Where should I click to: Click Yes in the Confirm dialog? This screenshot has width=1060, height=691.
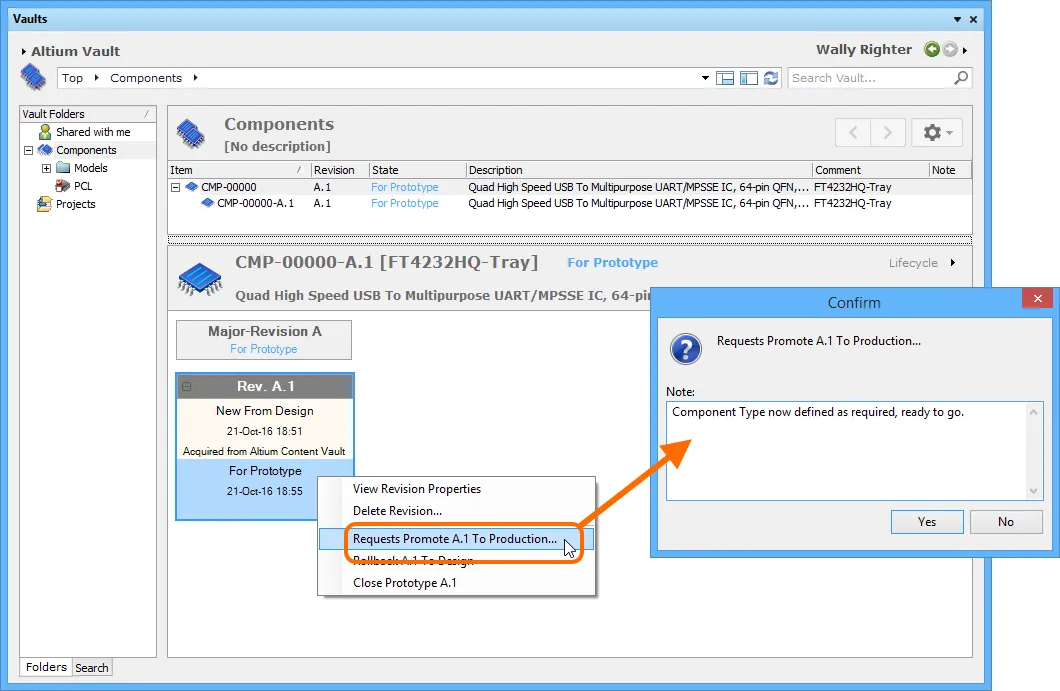tap(927, 522)
